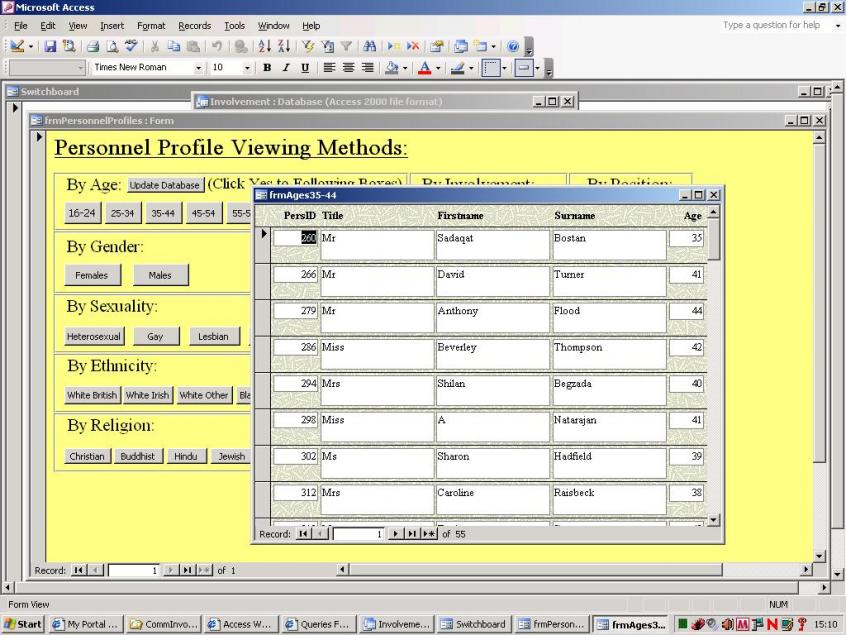
Task: Toggle Italic formatting
Action: click(285, 68)
